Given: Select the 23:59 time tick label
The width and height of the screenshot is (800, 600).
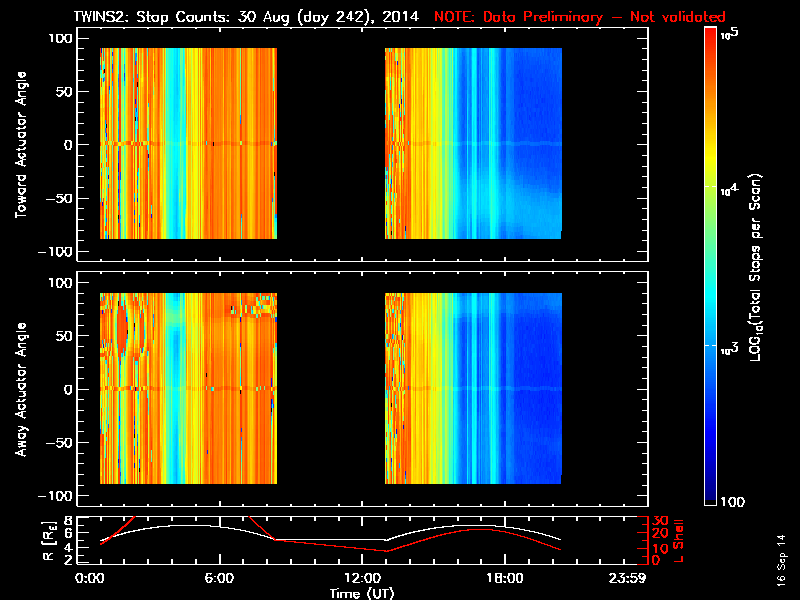Looking at the screenshot, I should coord(630,579).
